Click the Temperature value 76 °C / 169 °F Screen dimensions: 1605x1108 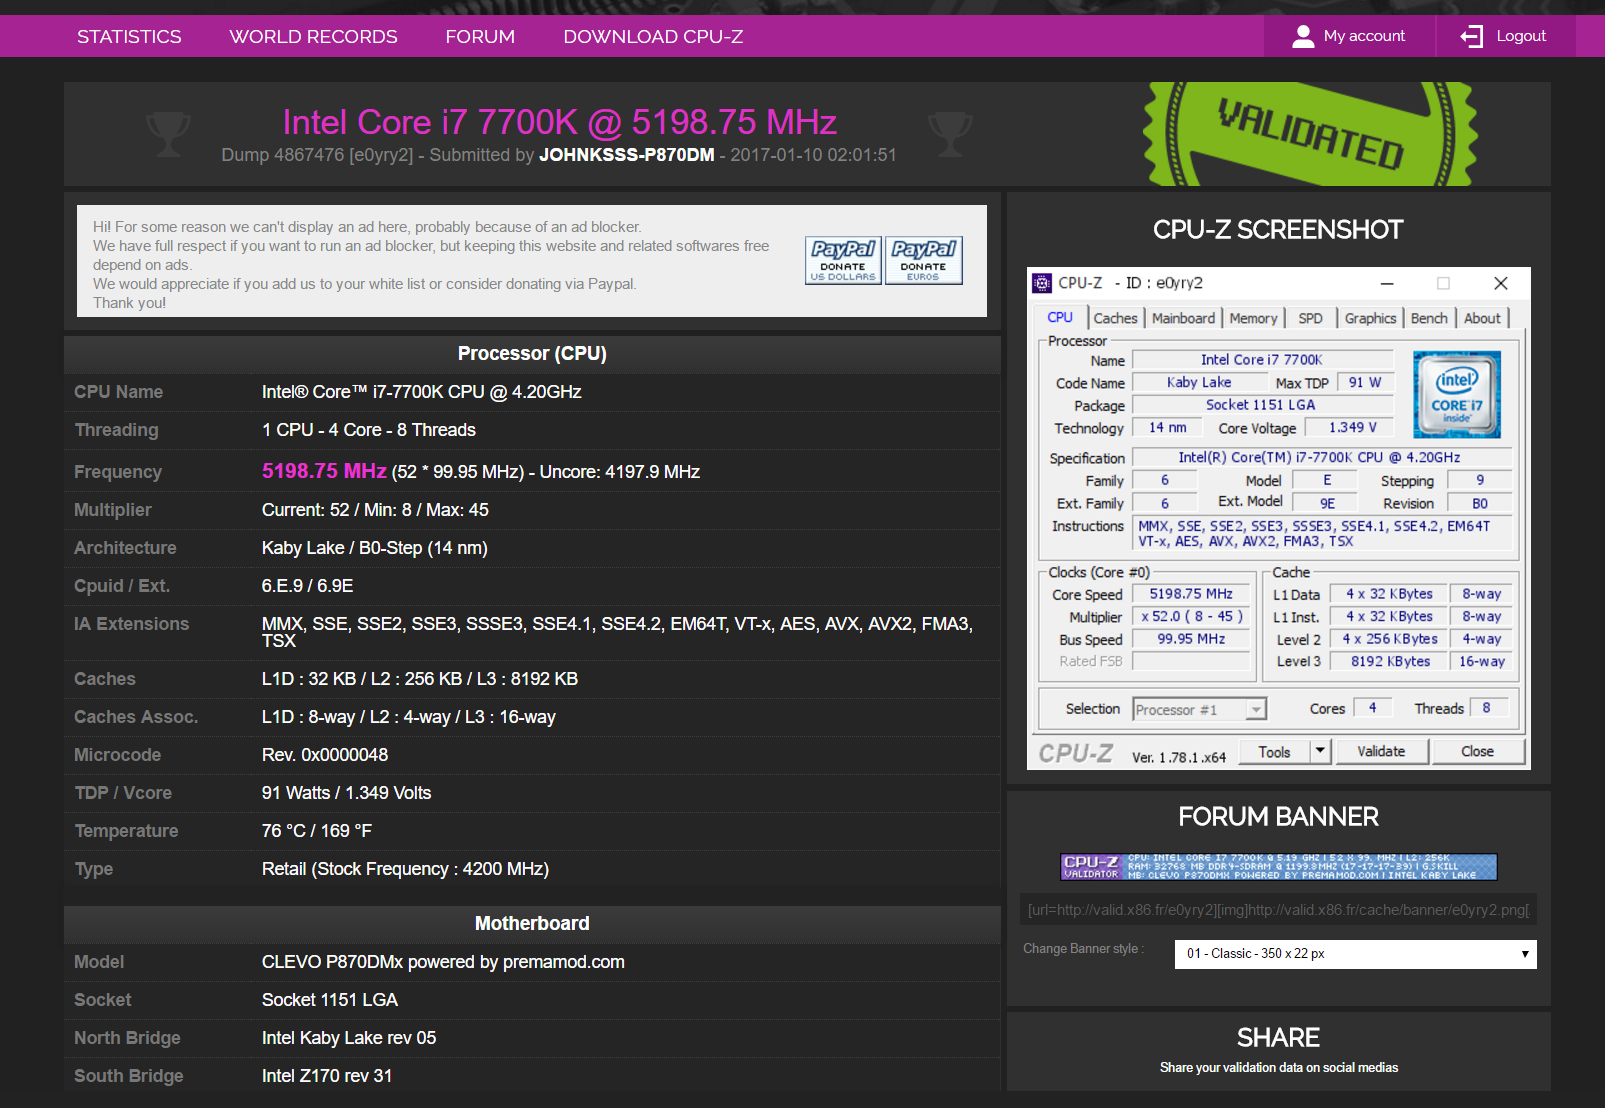(317, 831)
